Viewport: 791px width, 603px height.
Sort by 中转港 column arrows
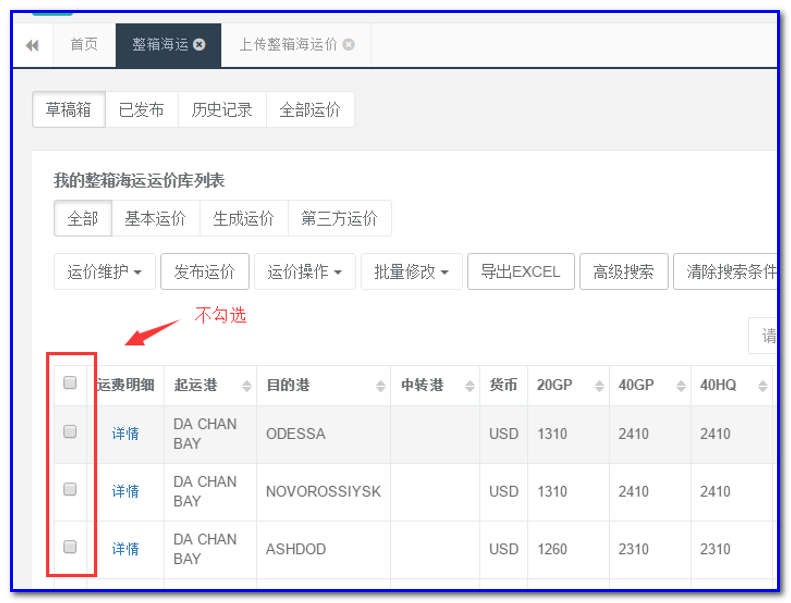pyautogui.click(x=469, y=386)
